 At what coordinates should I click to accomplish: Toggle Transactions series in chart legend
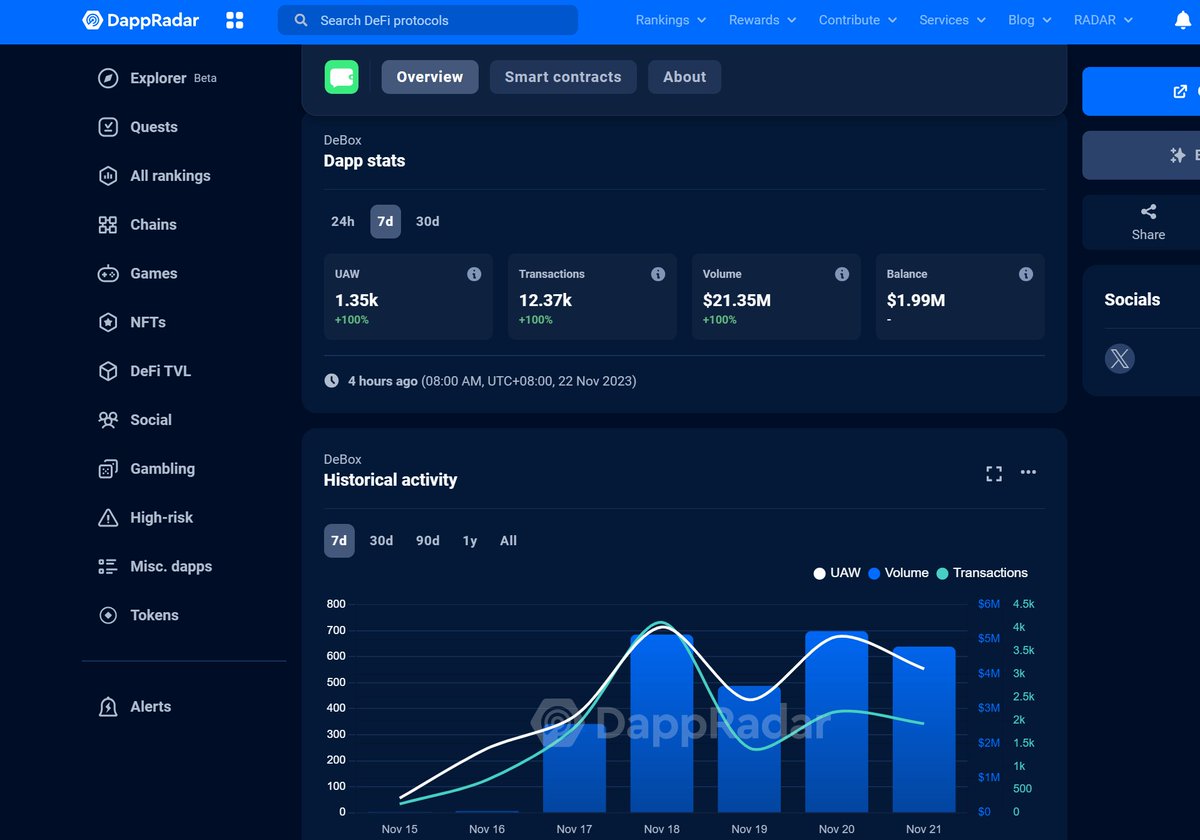pyautogui.click(x=981, y=573)
